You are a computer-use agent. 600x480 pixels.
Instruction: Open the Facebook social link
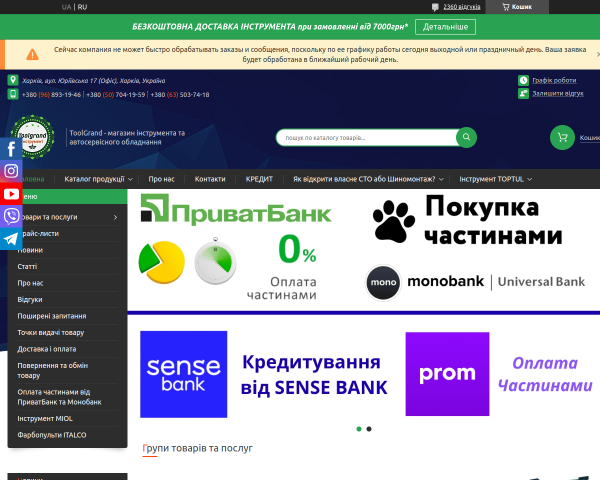click(x=11, y=149)
